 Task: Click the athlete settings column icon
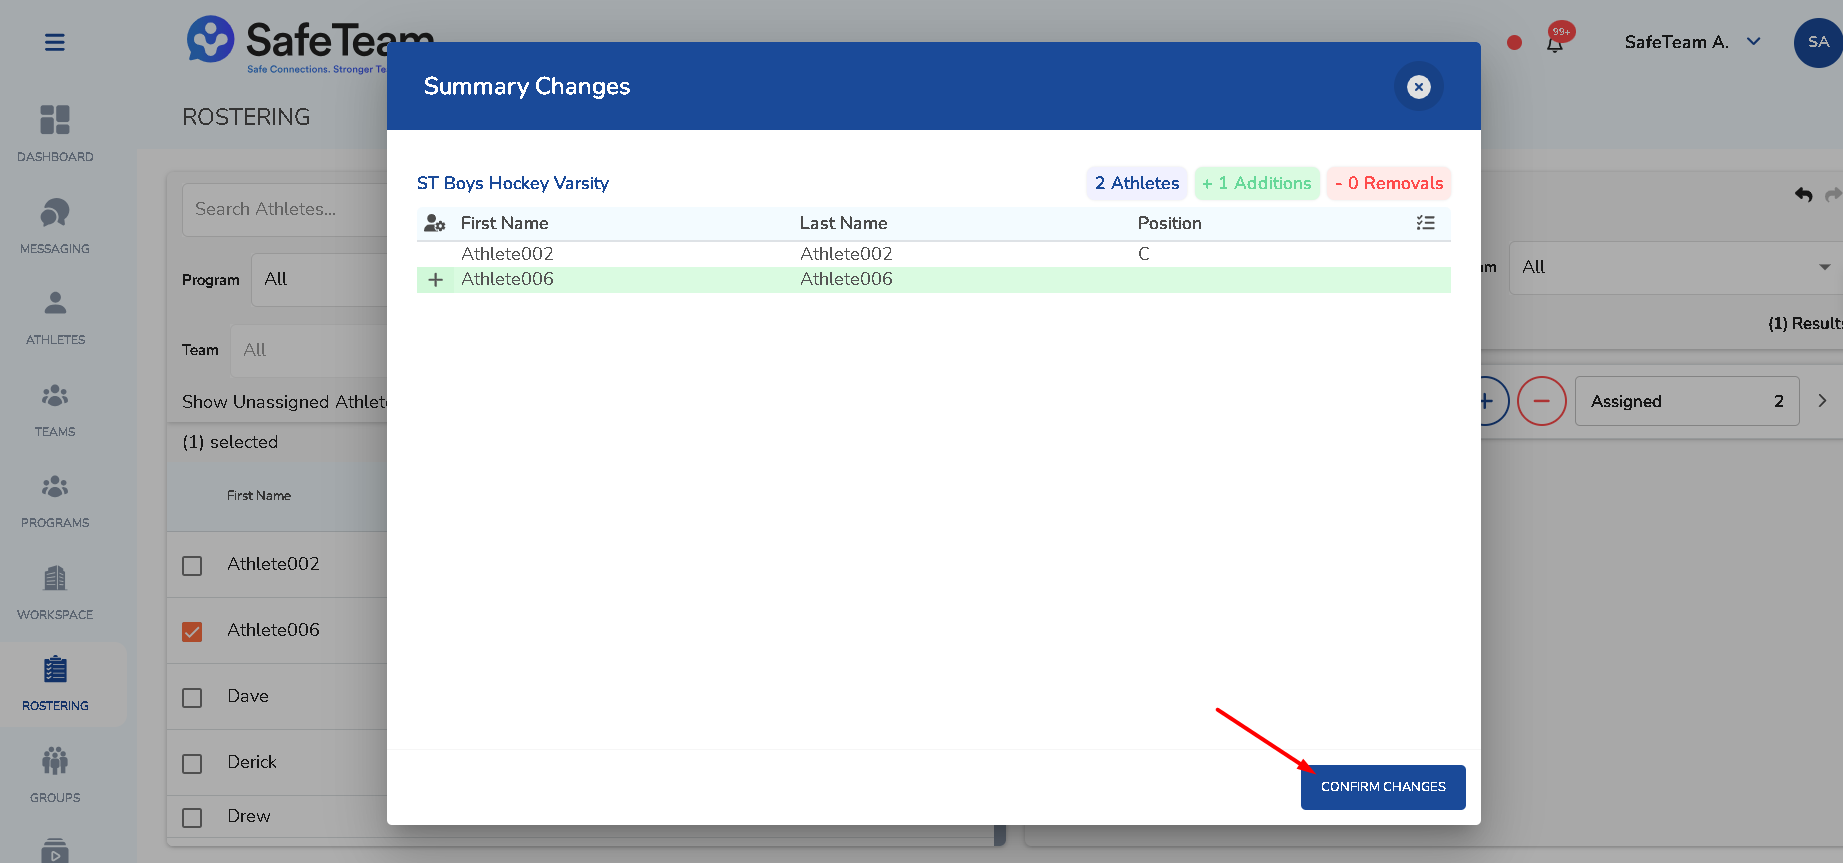coord(435,223)
